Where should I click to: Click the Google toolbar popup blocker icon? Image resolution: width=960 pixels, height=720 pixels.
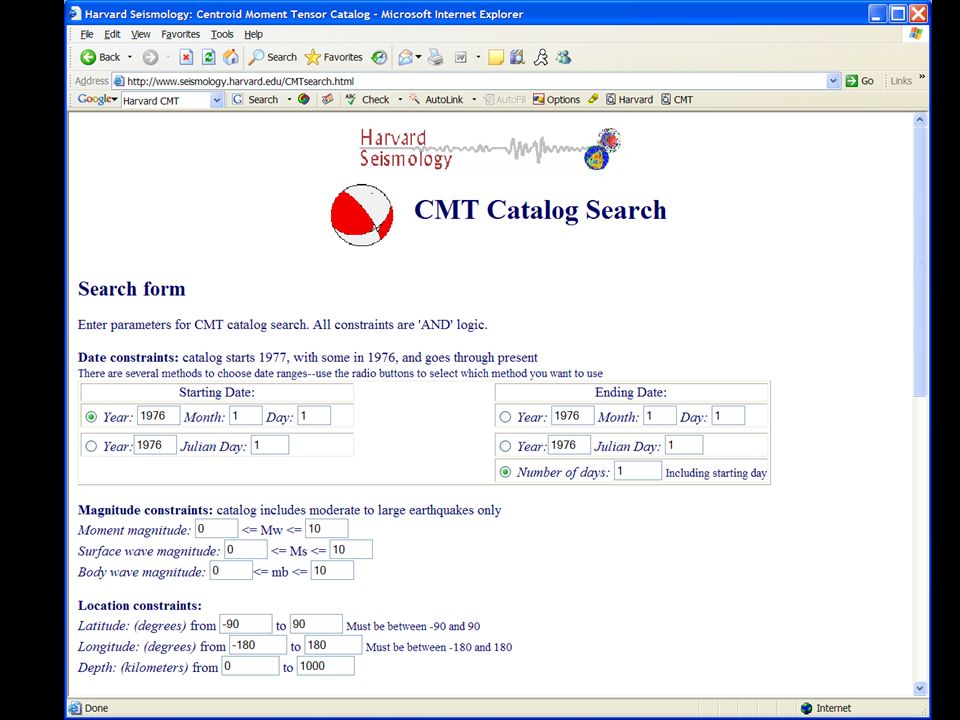coord(328,99)
